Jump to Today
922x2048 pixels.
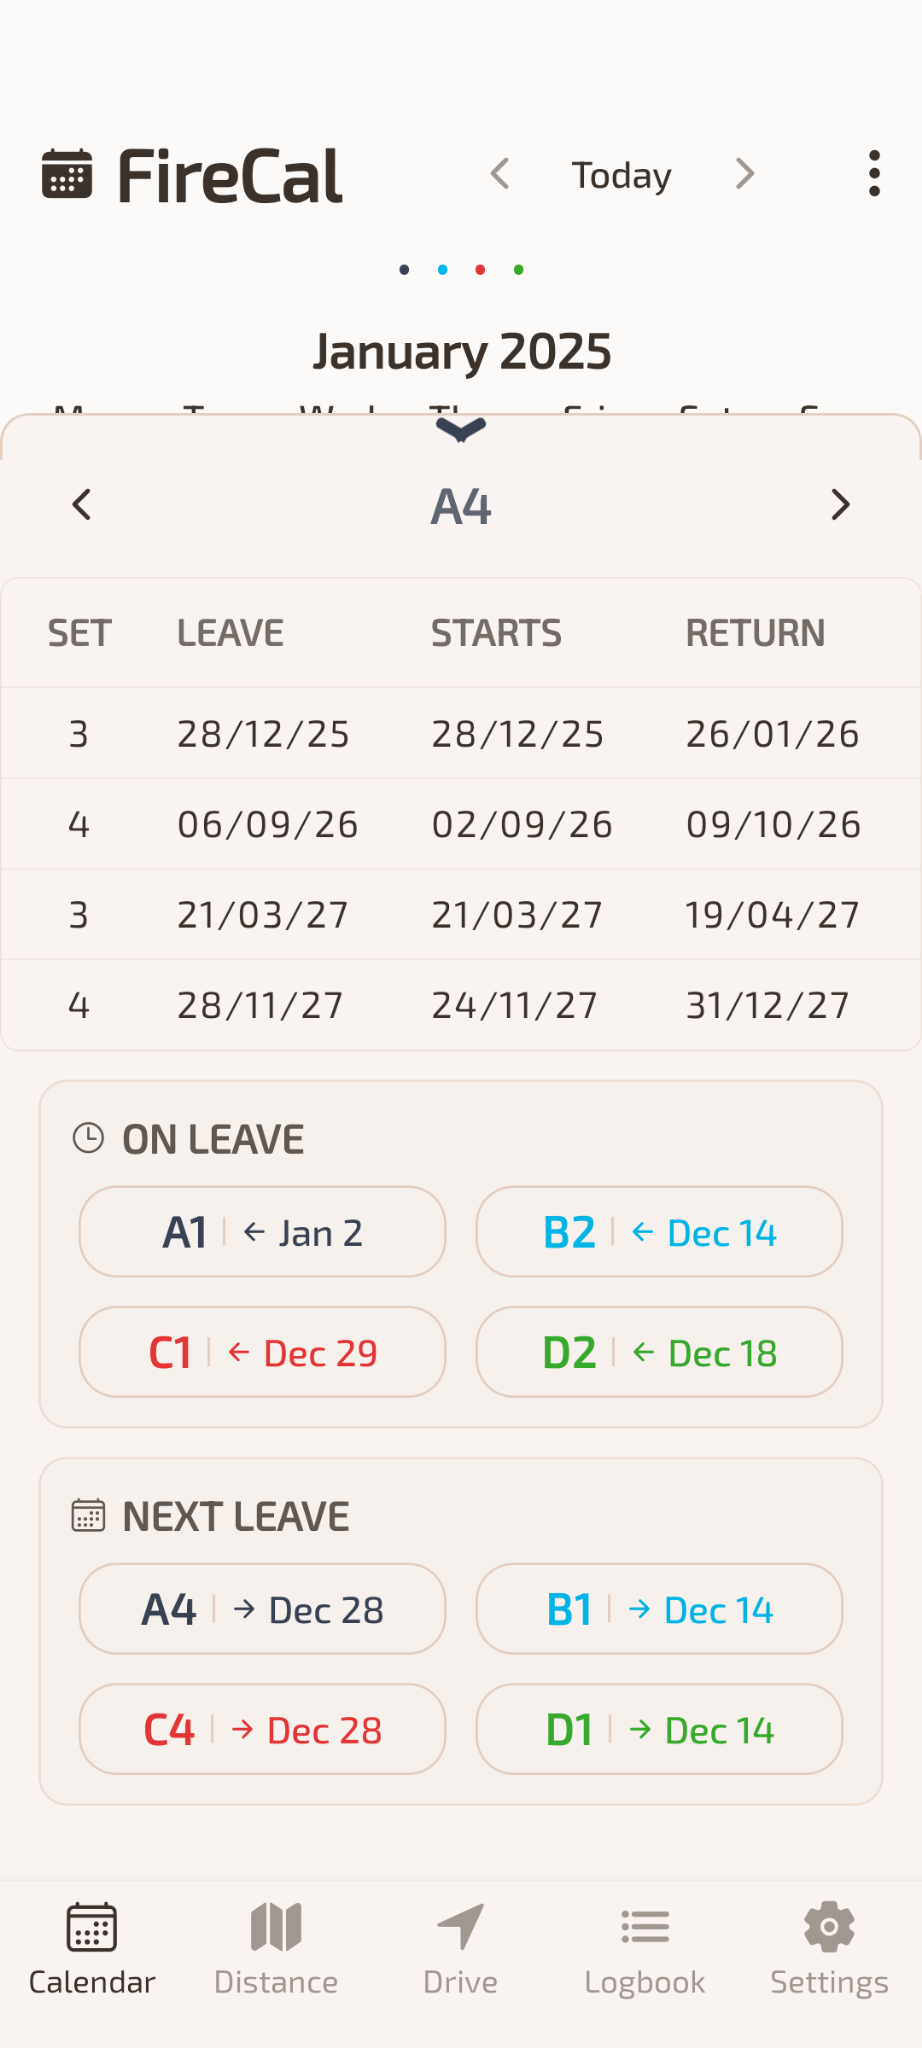click(621, 175)
